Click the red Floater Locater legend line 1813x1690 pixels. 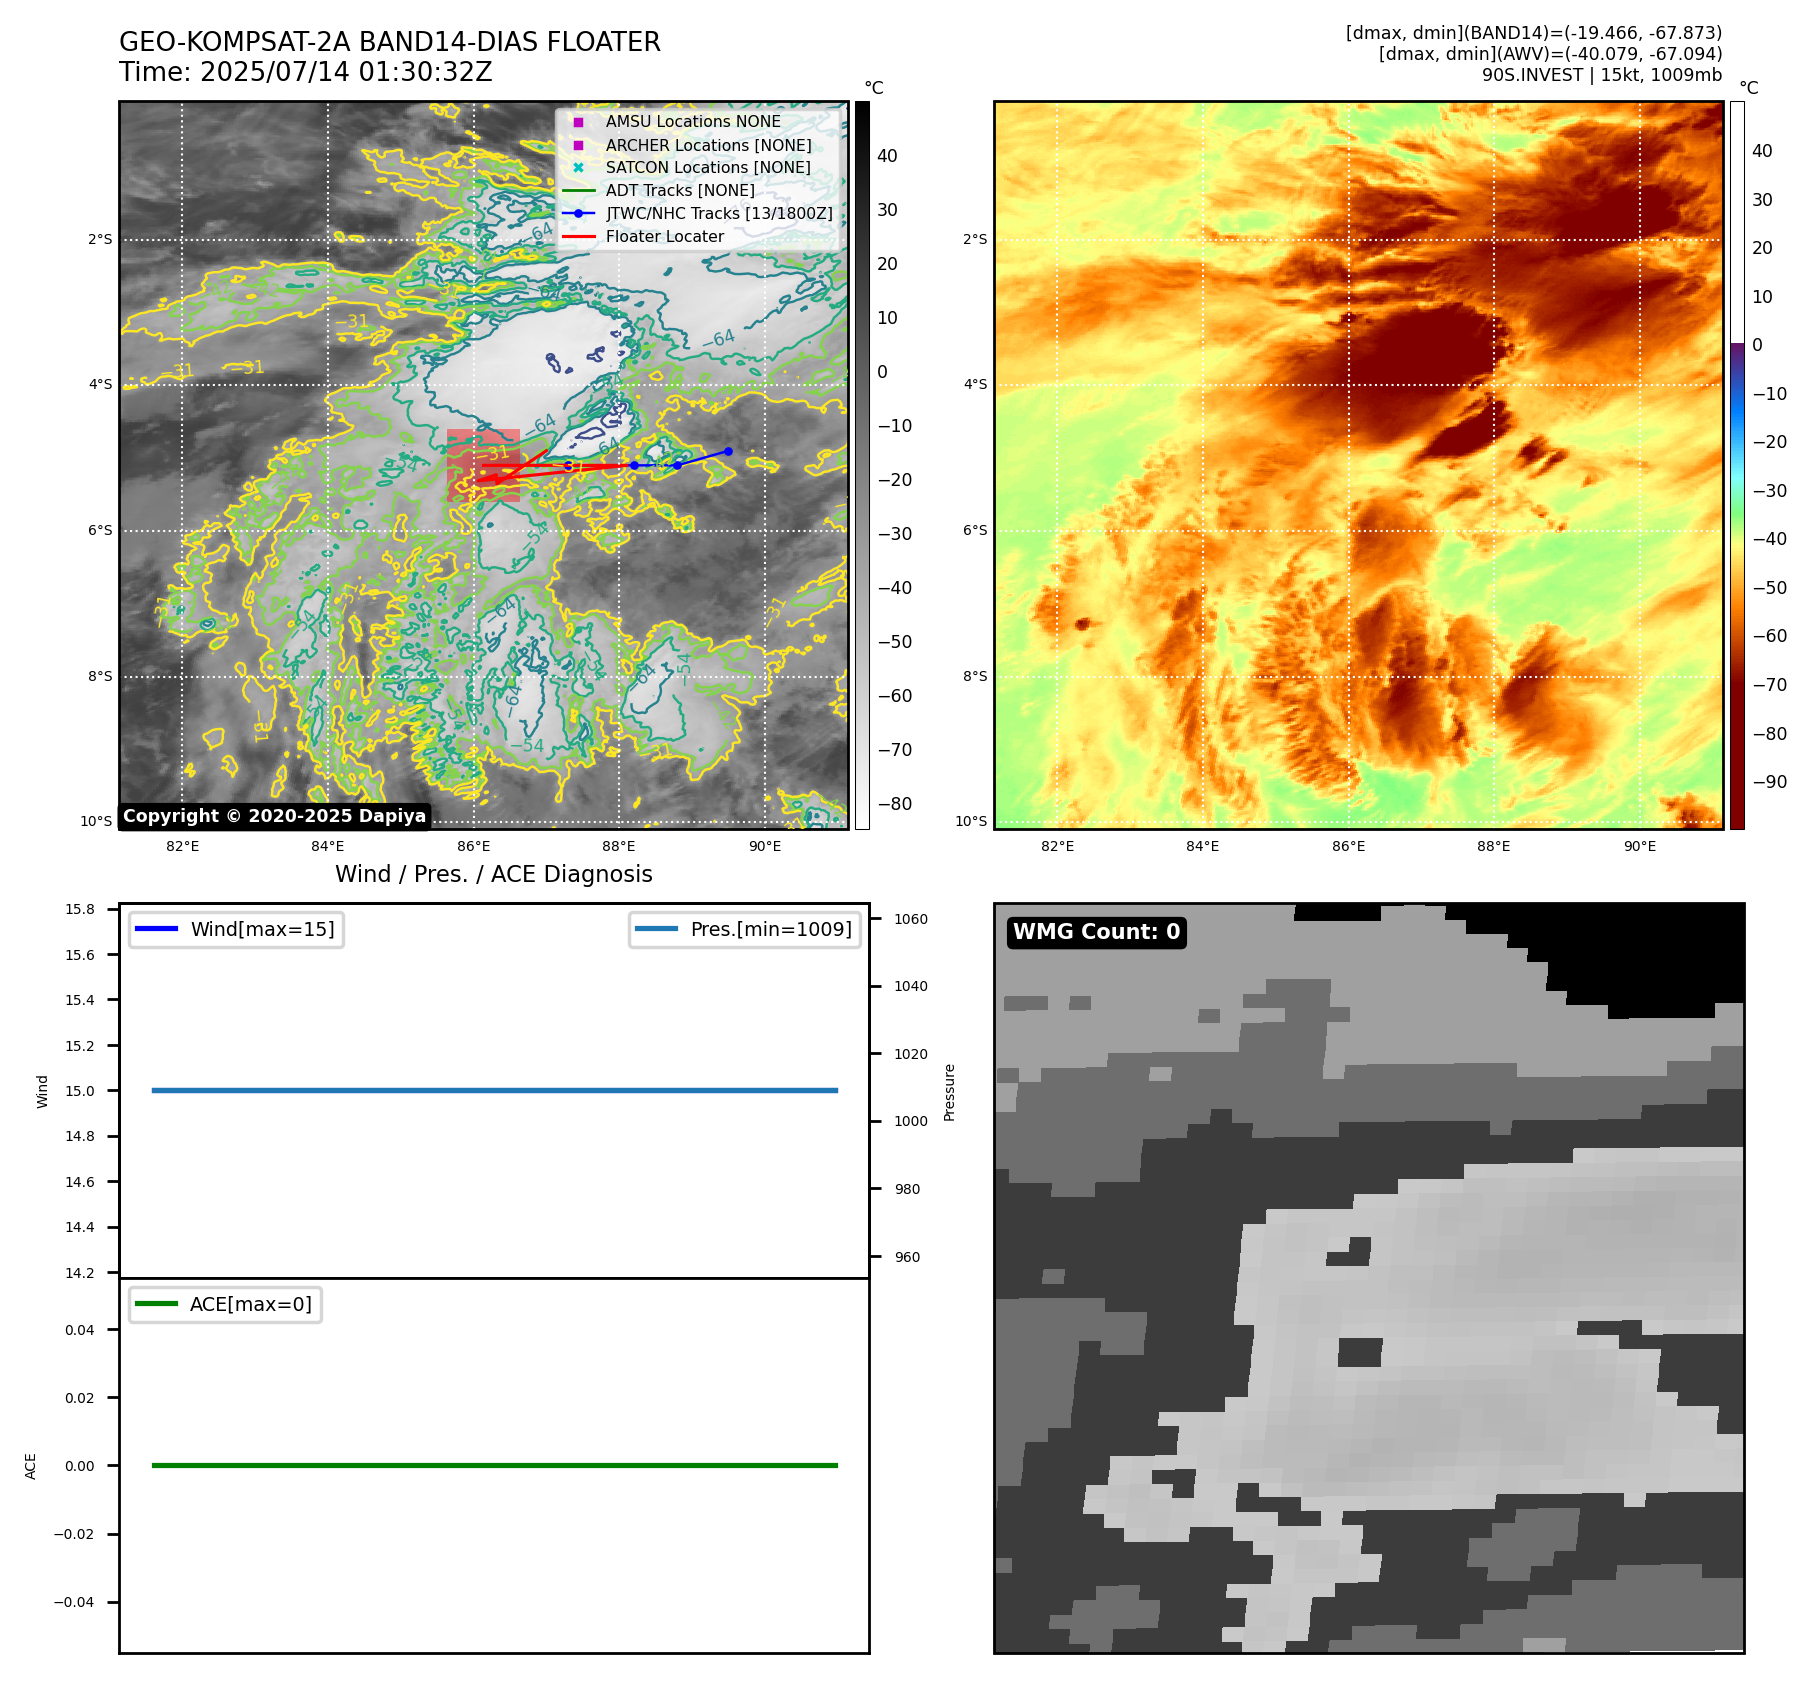[x=578, y=236]
